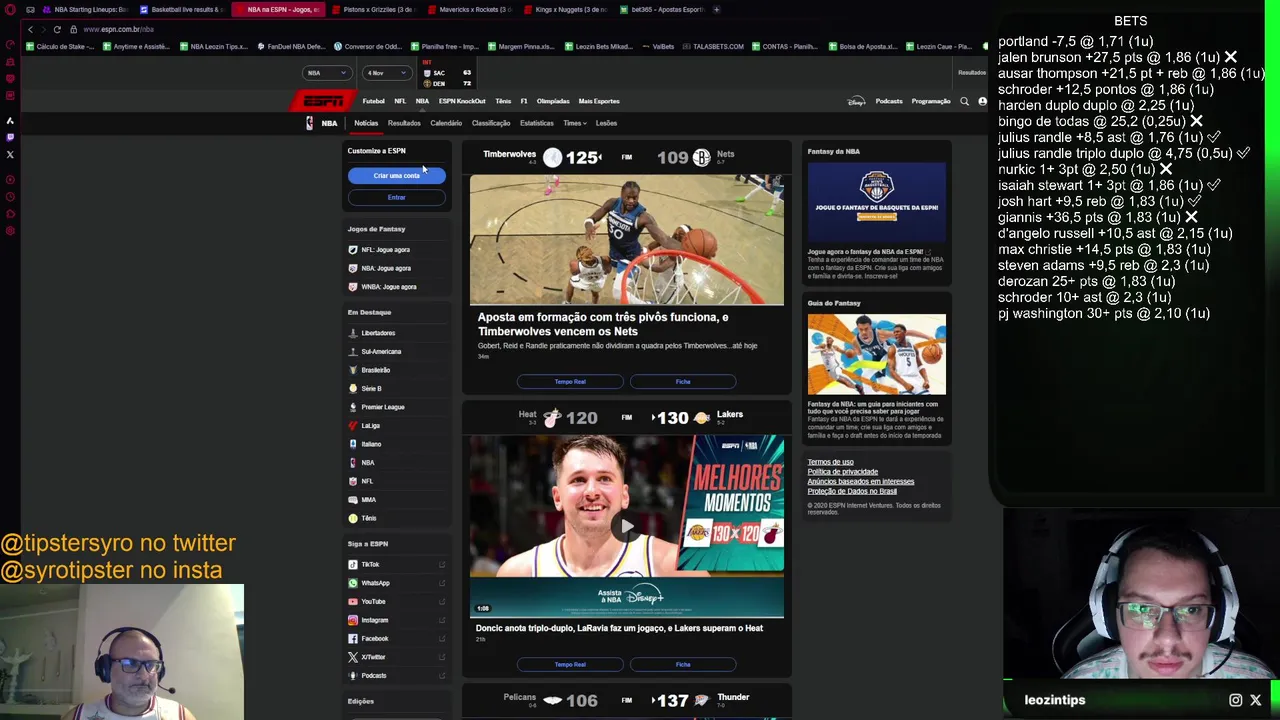Viewport: 1280px width, 720px height.
Task: Open the Termos de uso link
Action: [x=830, y=462]
